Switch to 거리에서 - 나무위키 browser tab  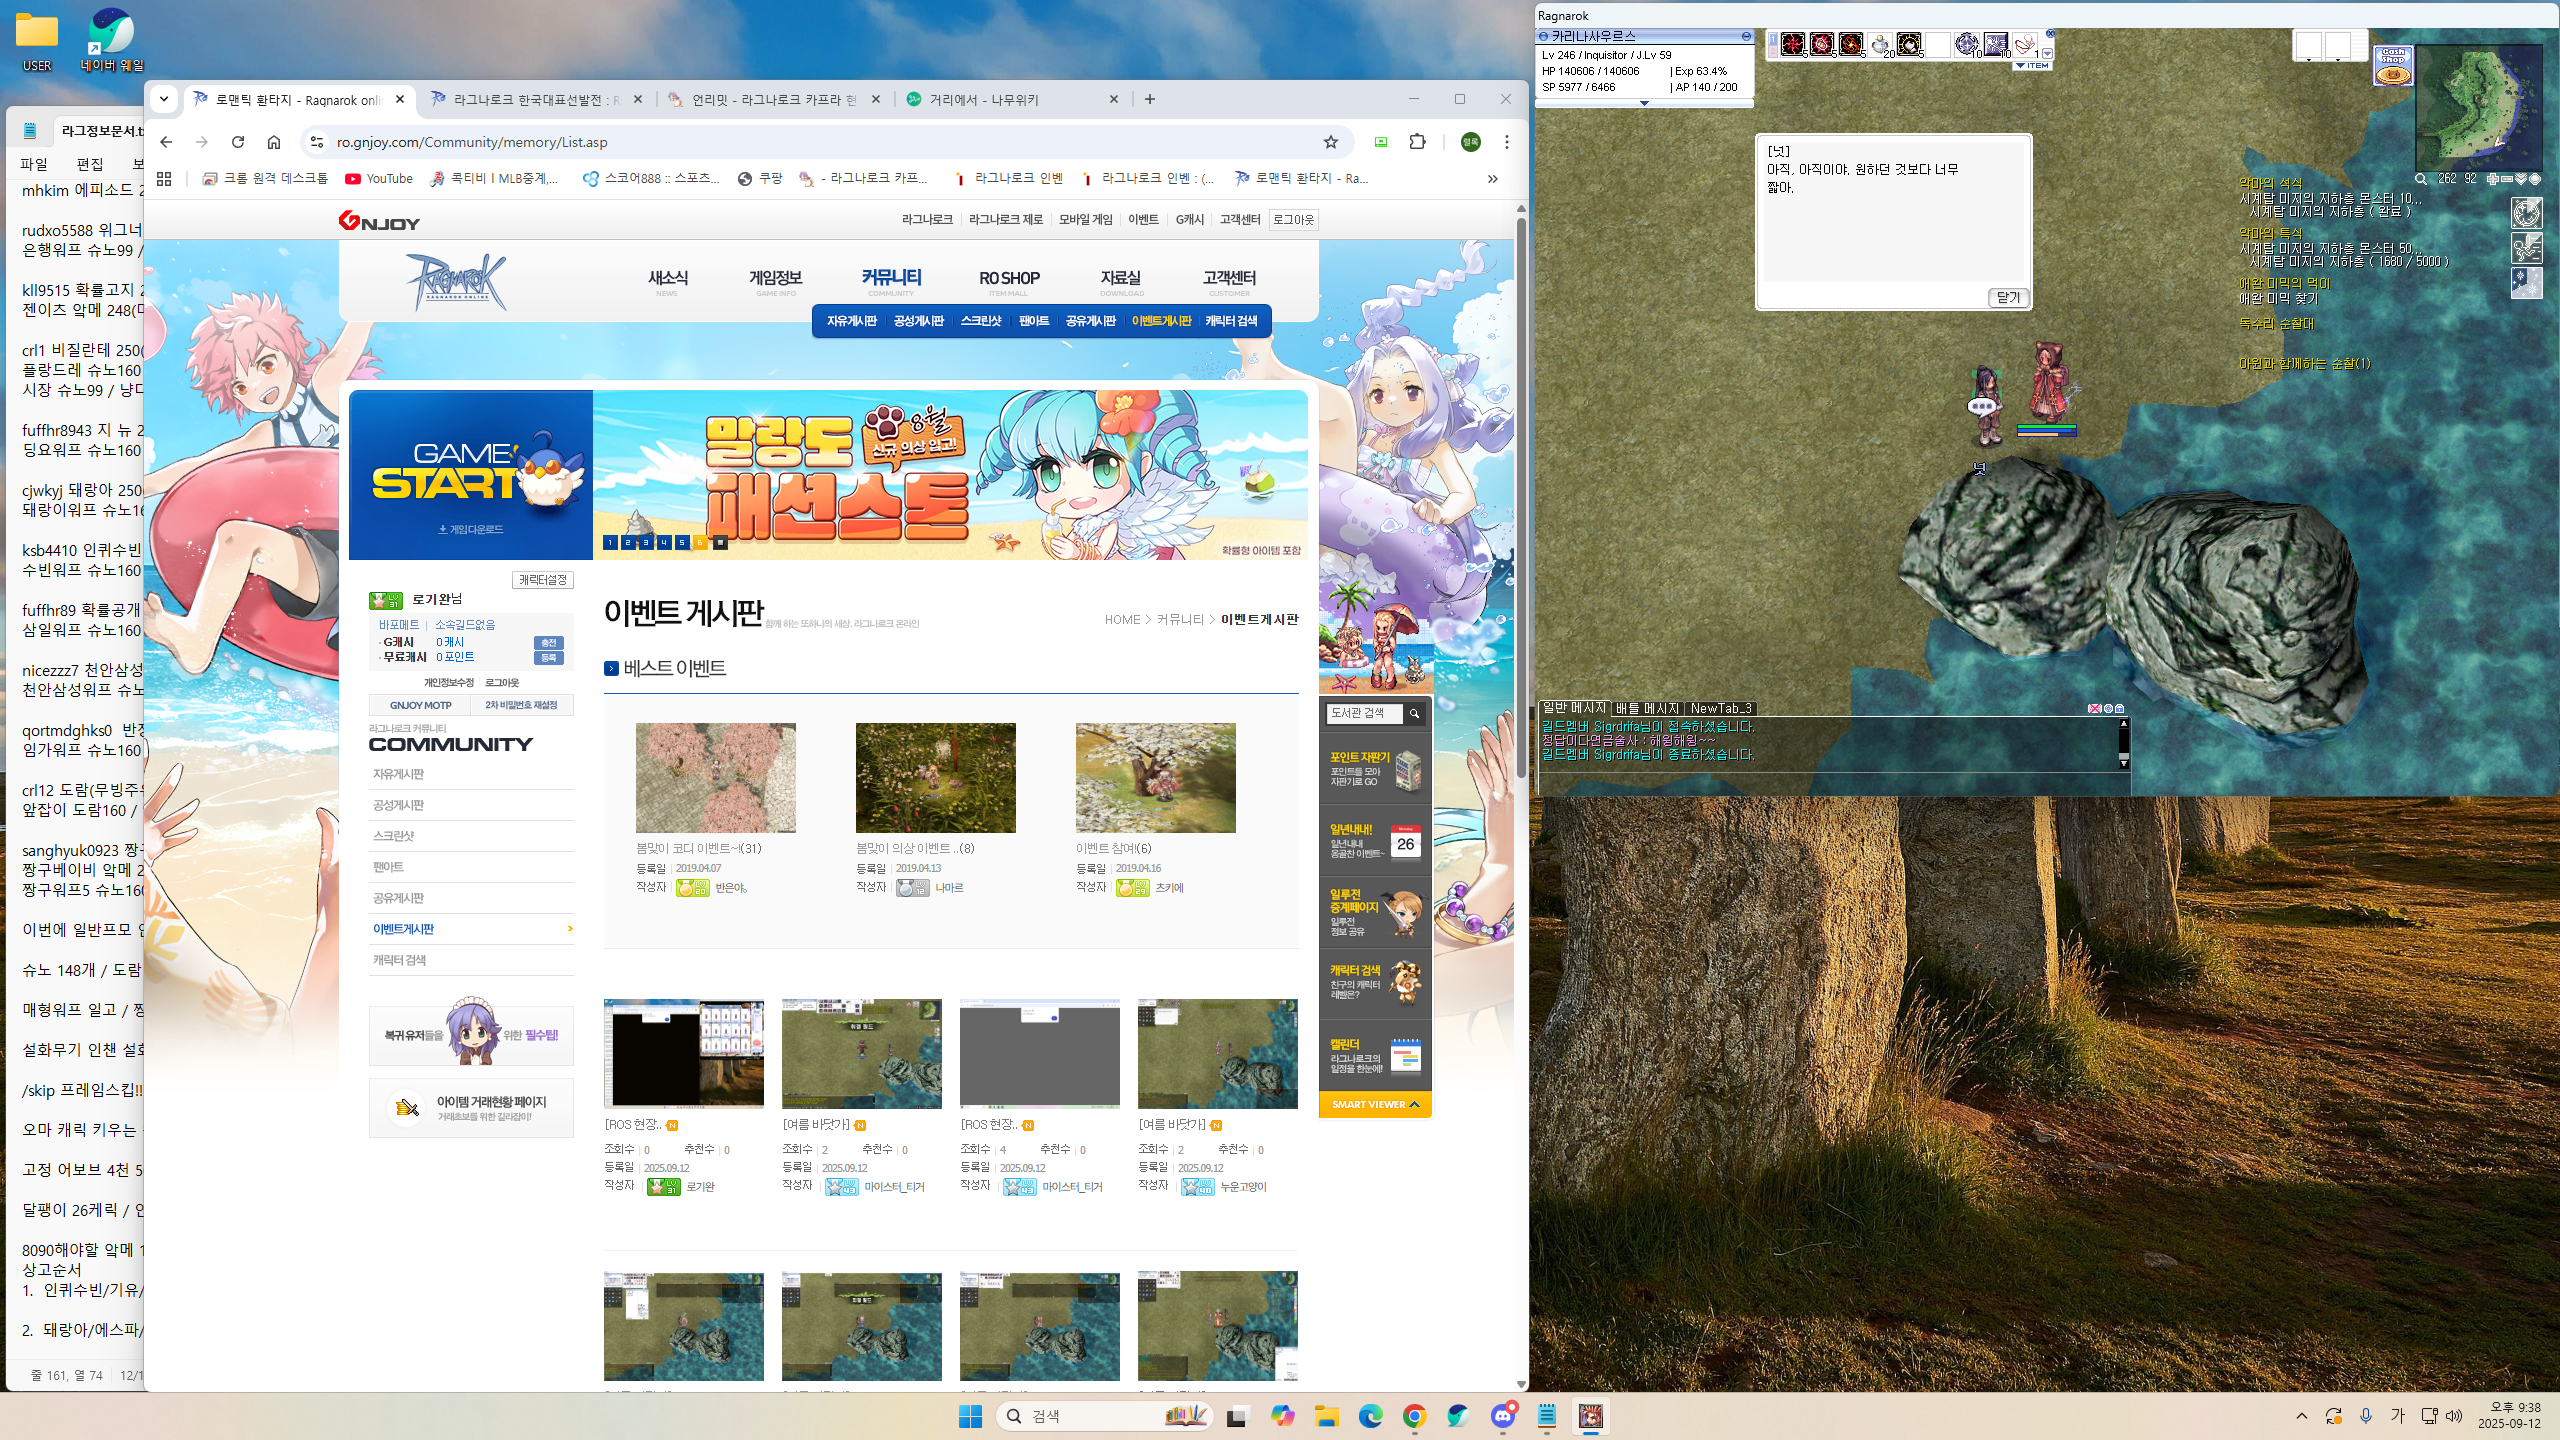point(1012,100)
